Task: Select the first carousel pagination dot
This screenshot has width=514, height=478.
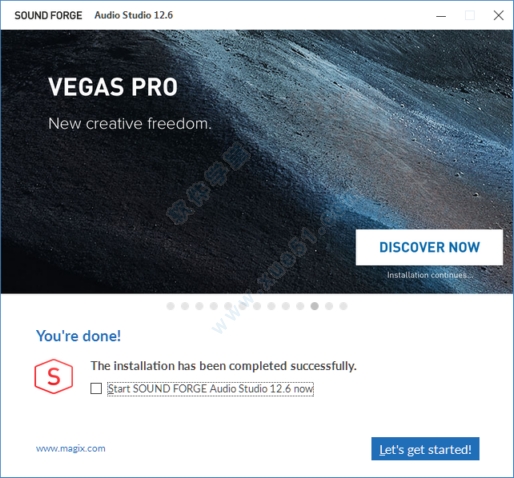Action: (171, 306)
